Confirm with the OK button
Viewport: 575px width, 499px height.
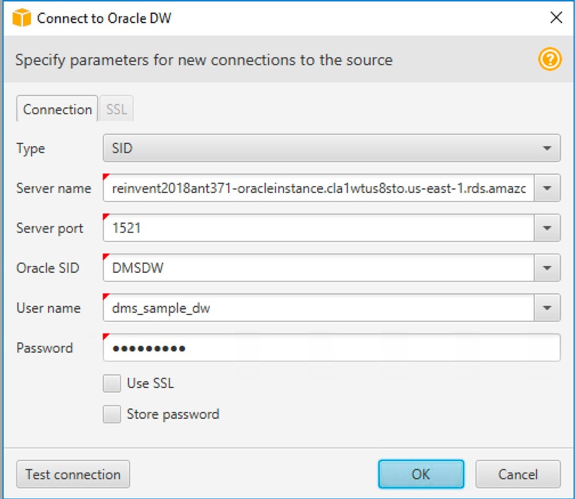click(x=421, y=474)
